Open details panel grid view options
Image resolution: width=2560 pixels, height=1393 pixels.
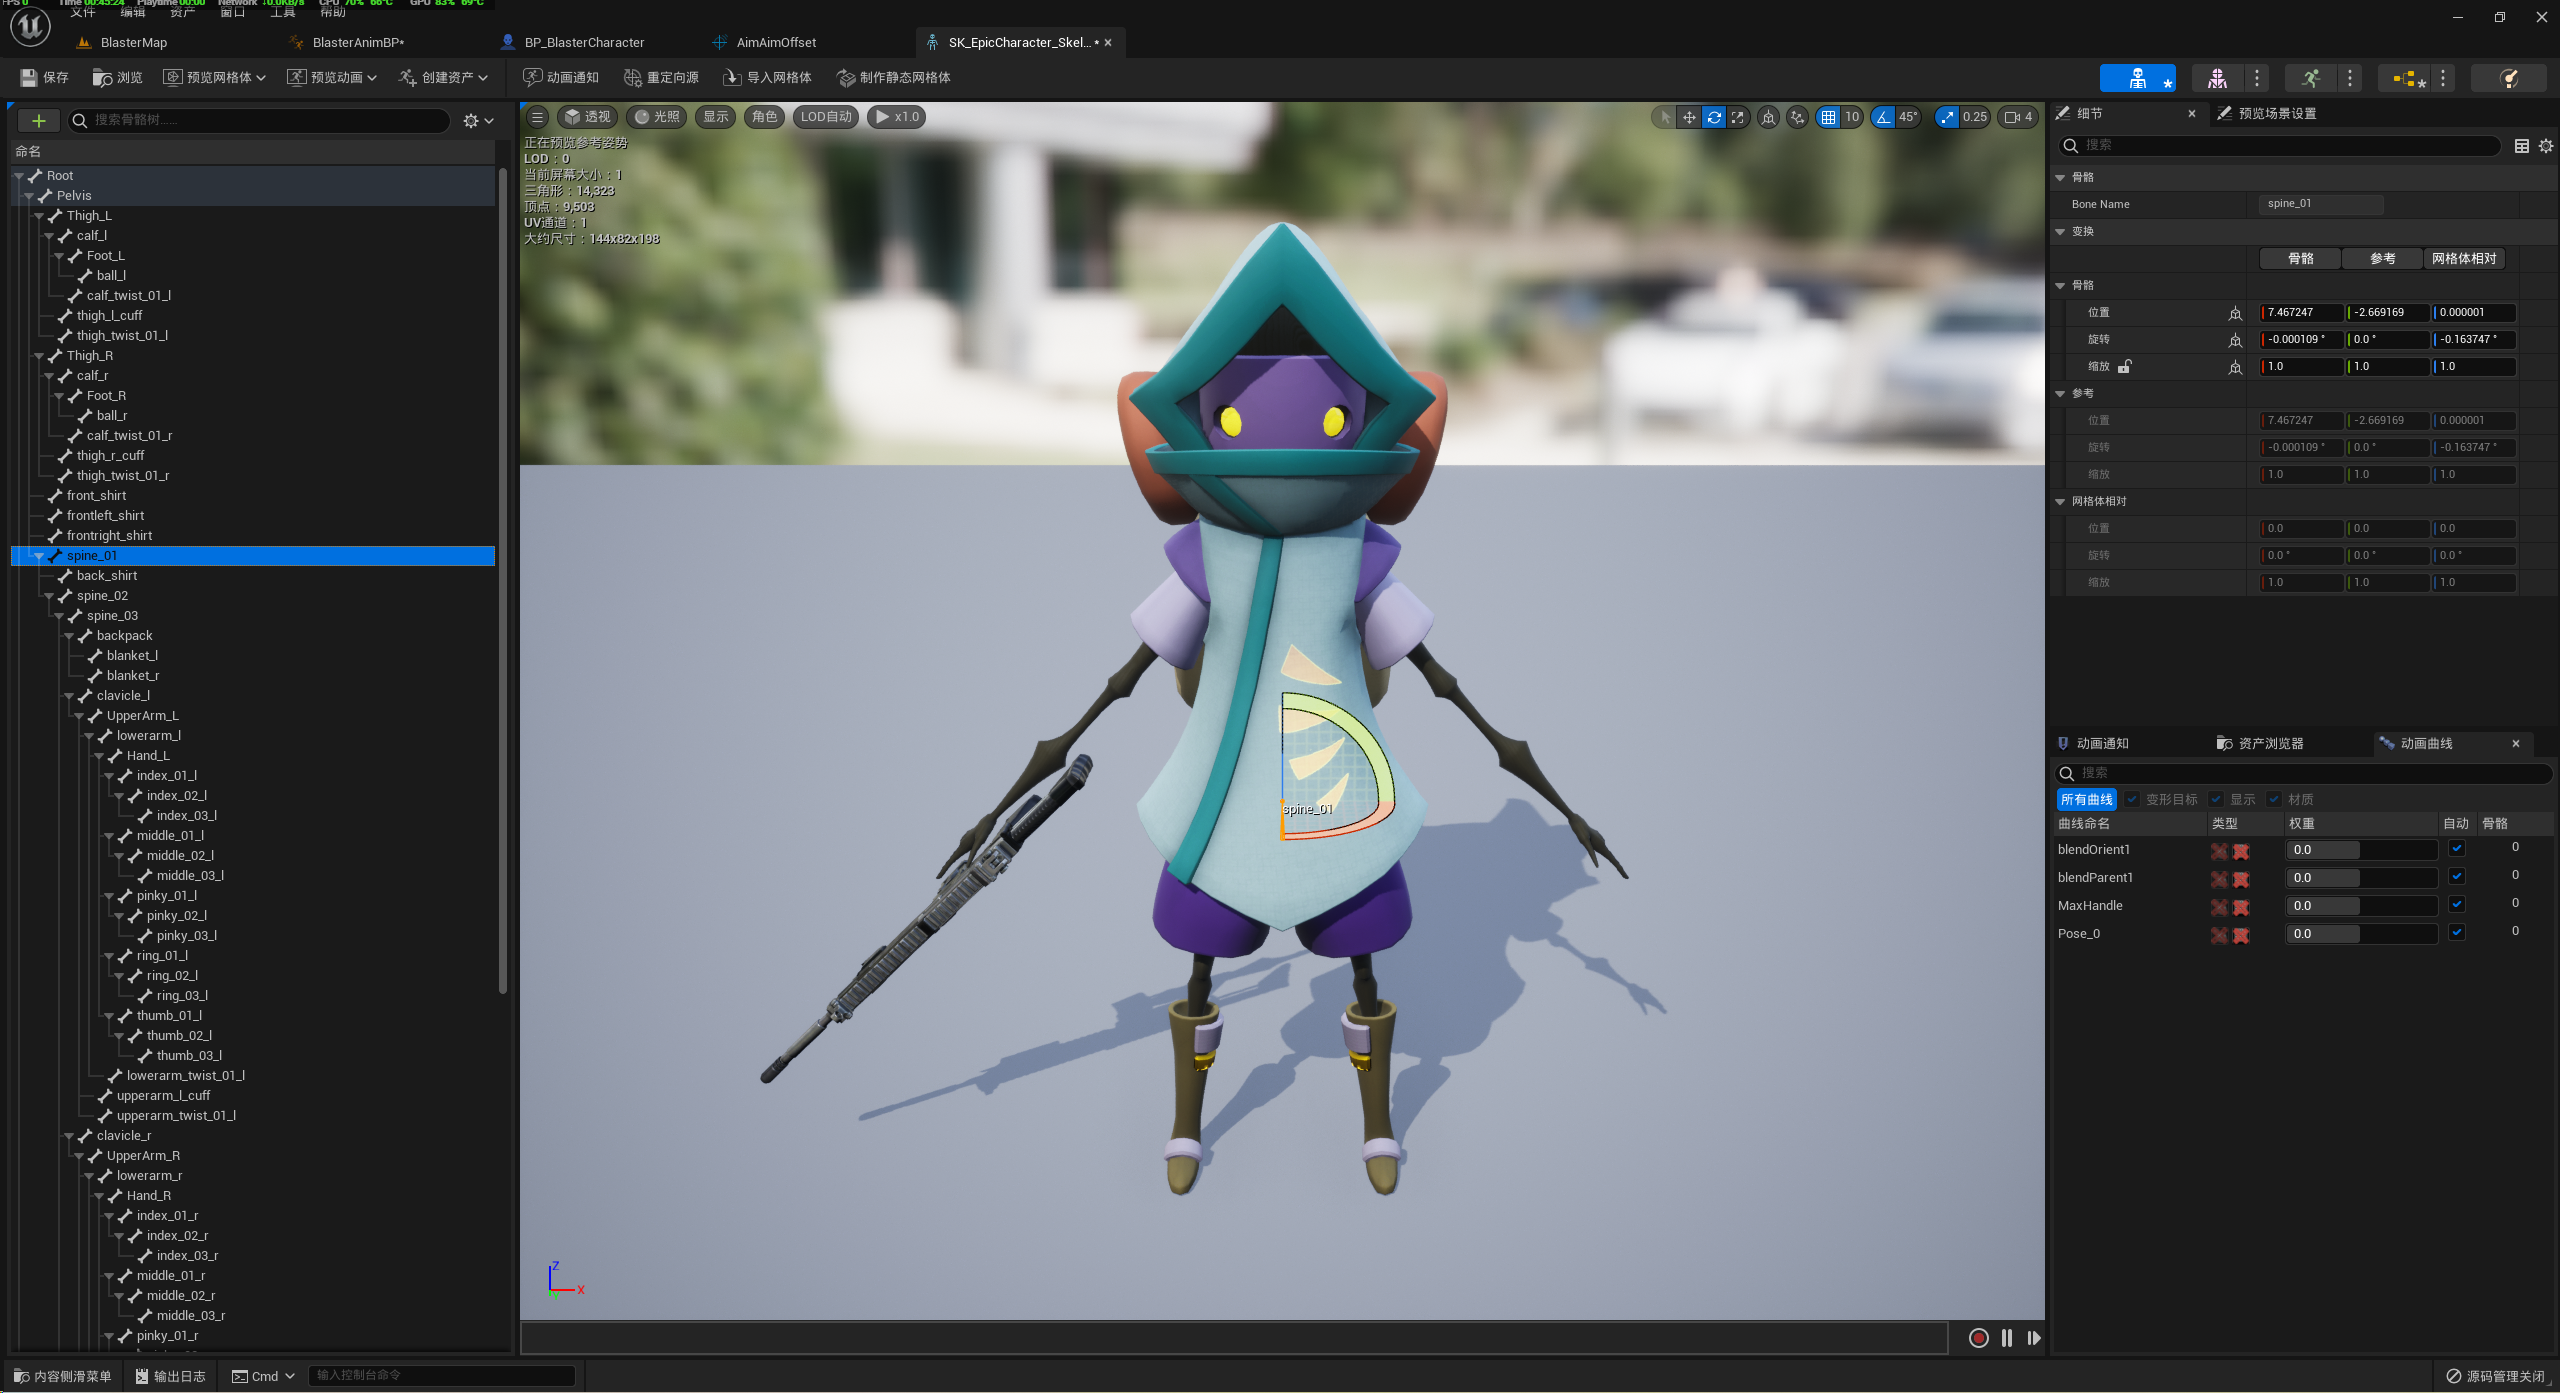coord(2522,146)
